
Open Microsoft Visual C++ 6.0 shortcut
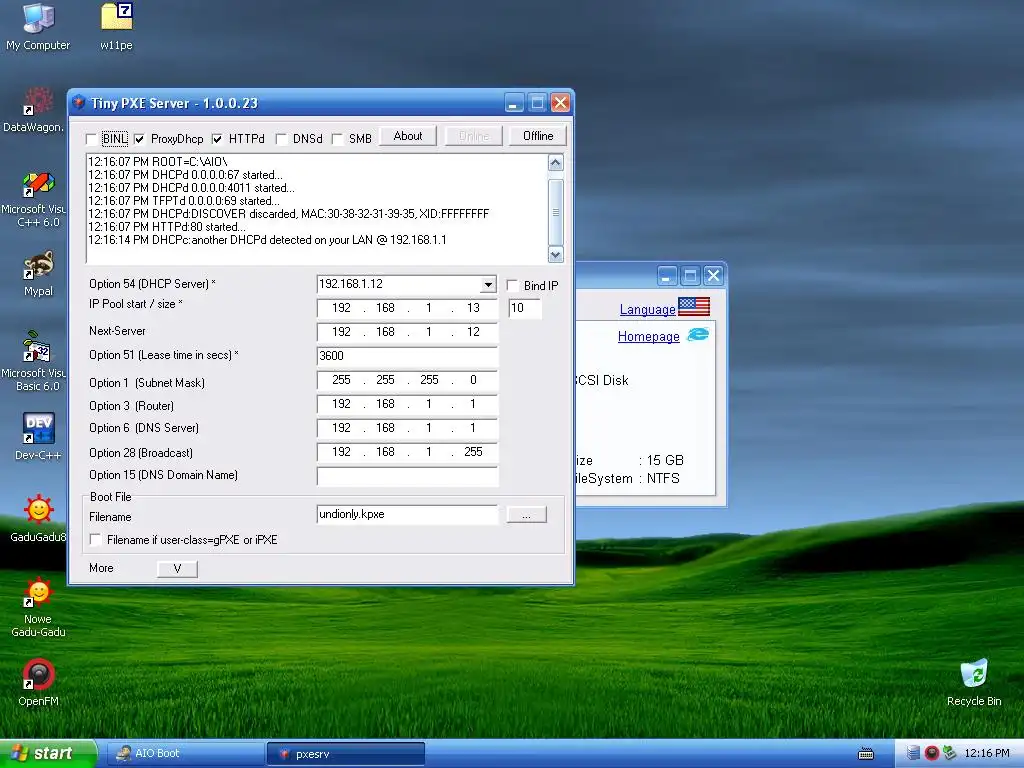click(x=37, y=199)
